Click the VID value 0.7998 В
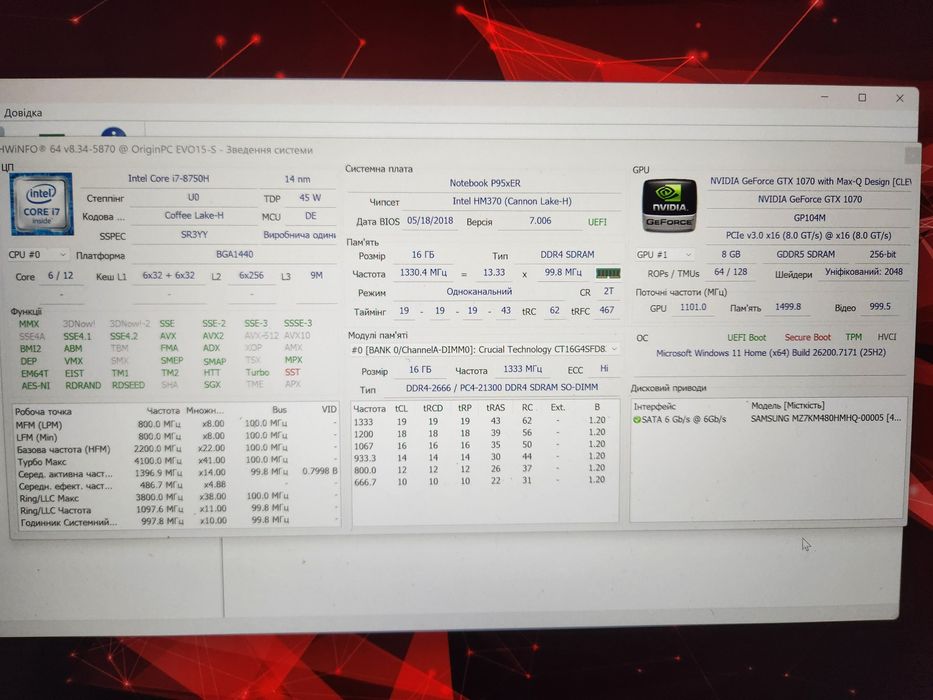Screen dimensions: 933x700 point(320,471)
